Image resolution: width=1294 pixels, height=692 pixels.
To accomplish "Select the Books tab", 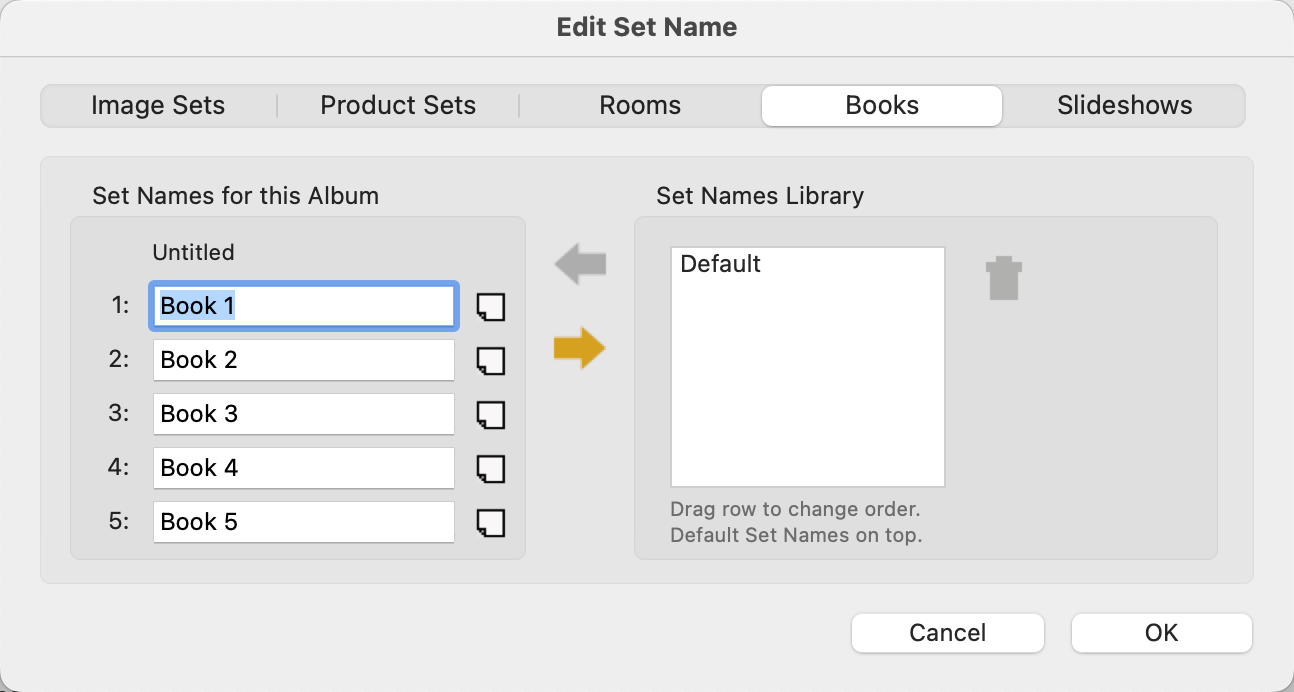I will pos(881,106).
